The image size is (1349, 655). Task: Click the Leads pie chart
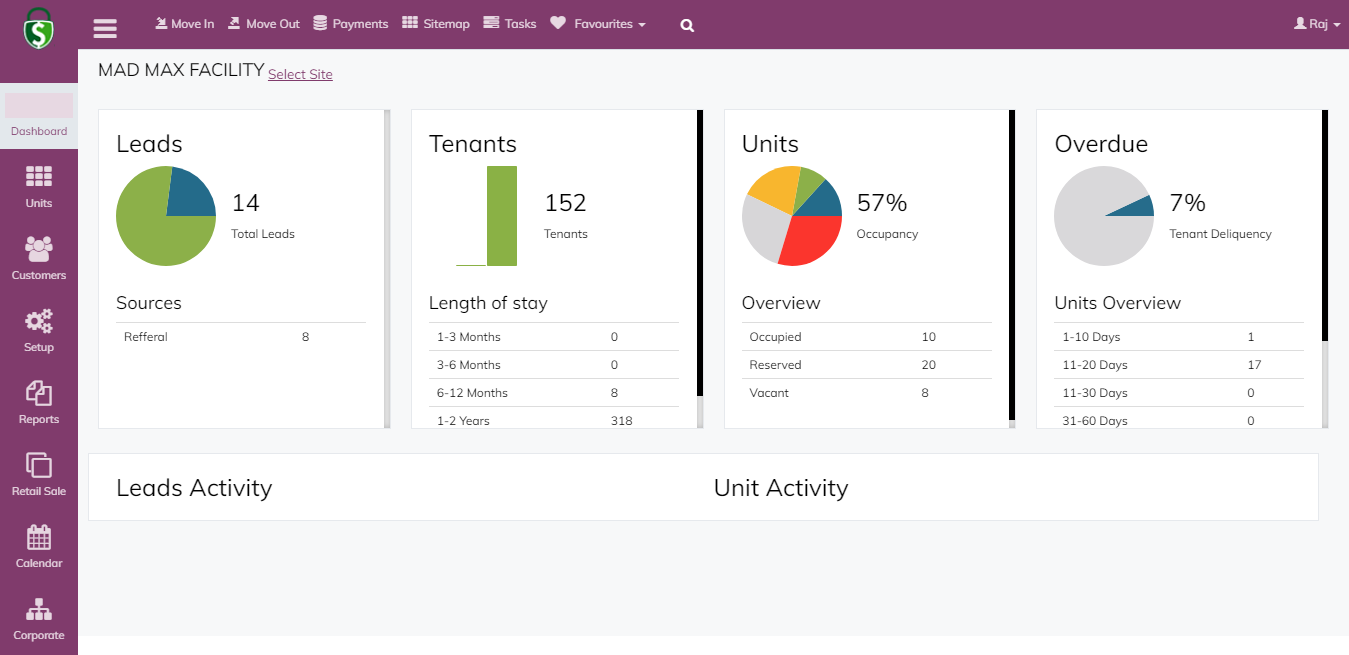(x=166, y=216)
